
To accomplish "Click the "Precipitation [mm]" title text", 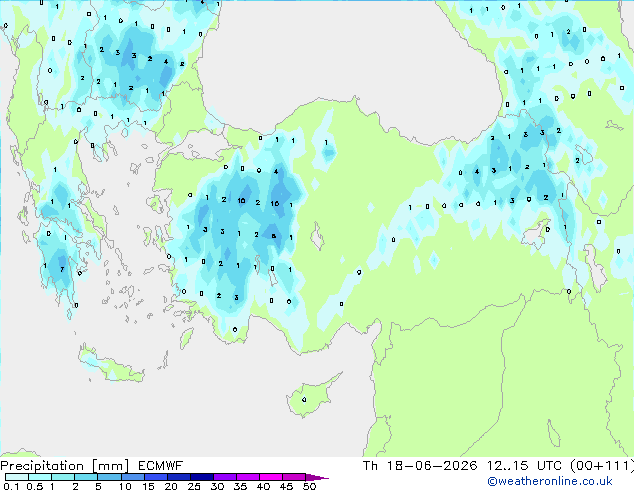I will point(65,466).
